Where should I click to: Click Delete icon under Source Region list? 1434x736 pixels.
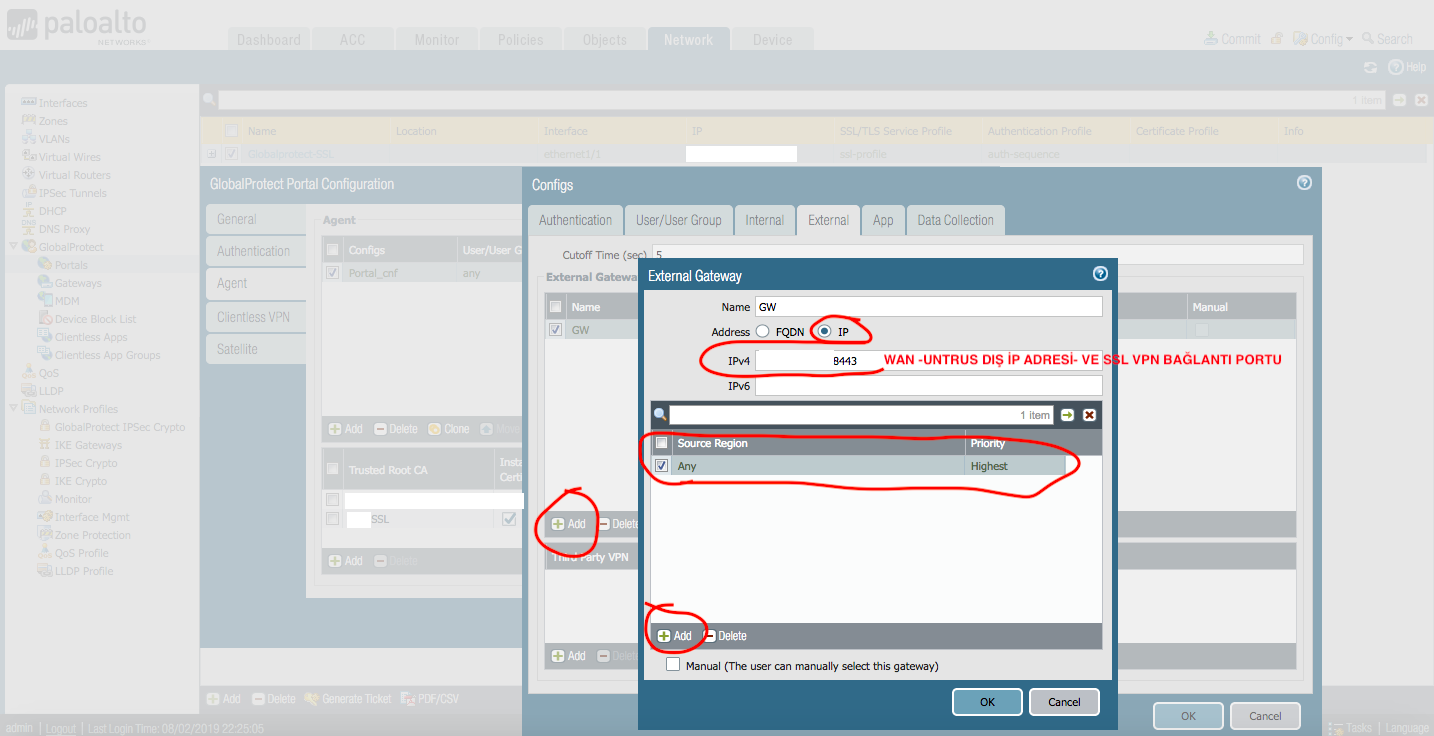click(x=710, y=636)
